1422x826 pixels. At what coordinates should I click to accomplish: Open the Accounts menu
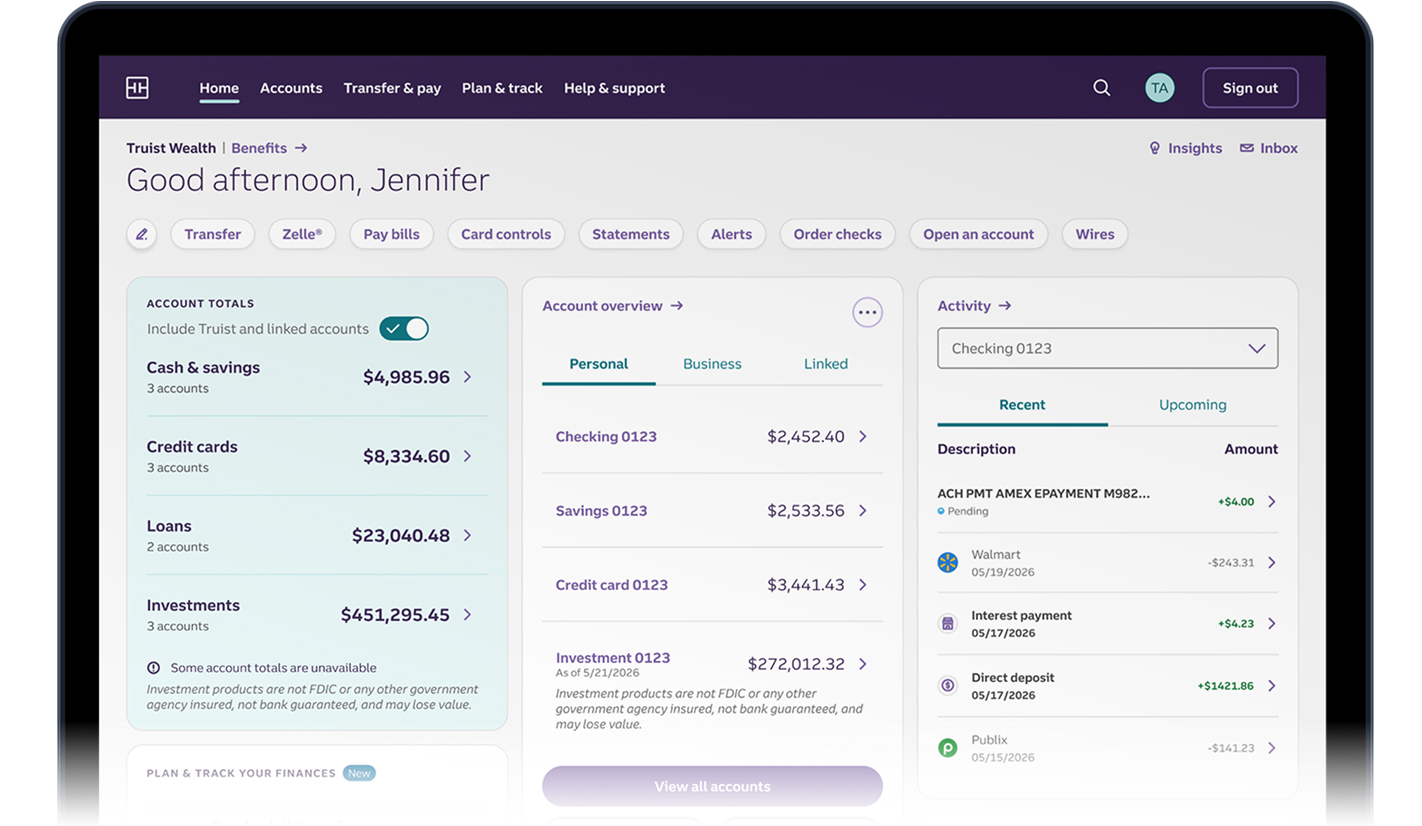pos(291,88)
